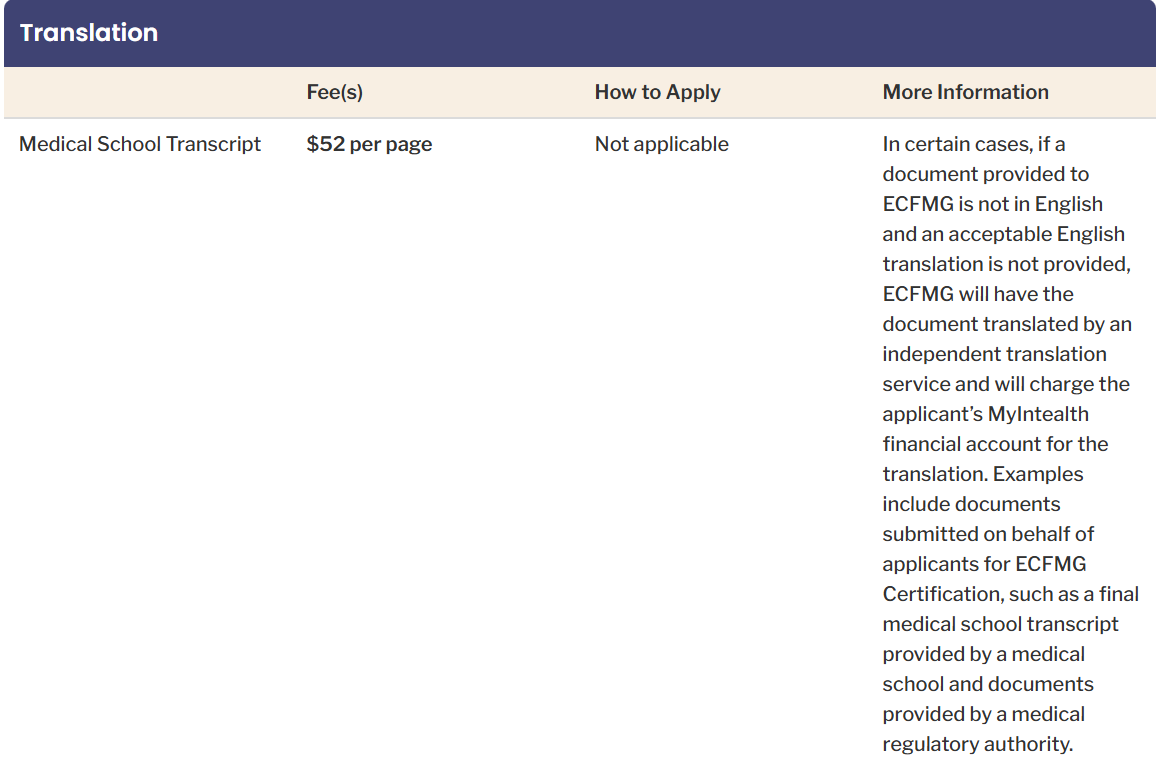Select the 'Fee(s)' column header
Screen dimensions: 1161x781
click(334, 92)
